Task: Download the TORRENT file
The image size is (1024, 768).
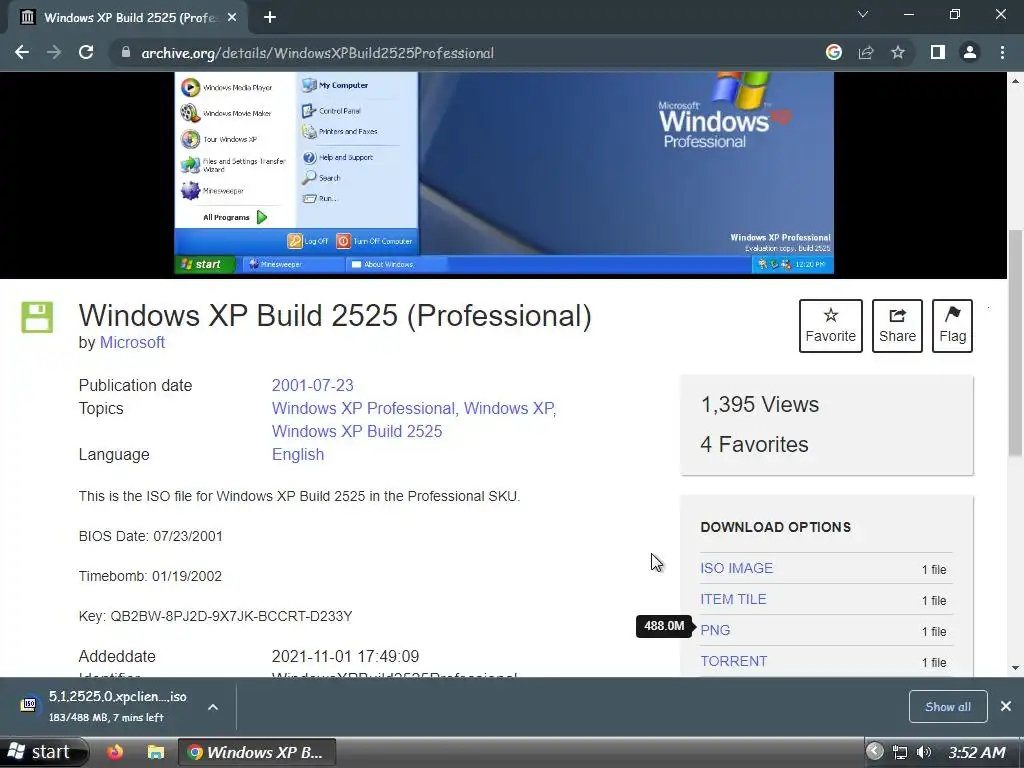Action: tap(734, 661)
